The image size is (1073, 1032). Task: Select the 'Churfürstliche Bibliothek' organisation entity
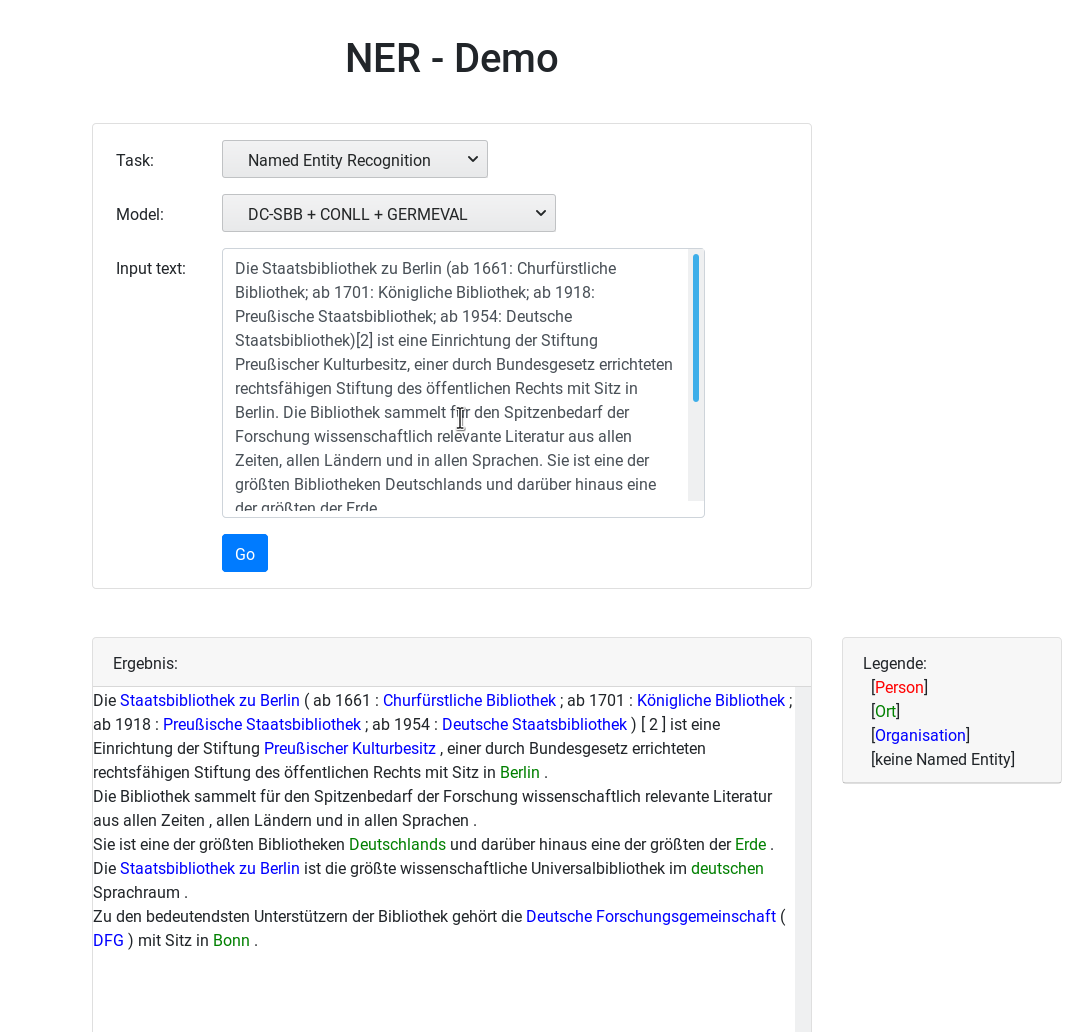click(469, 700)
